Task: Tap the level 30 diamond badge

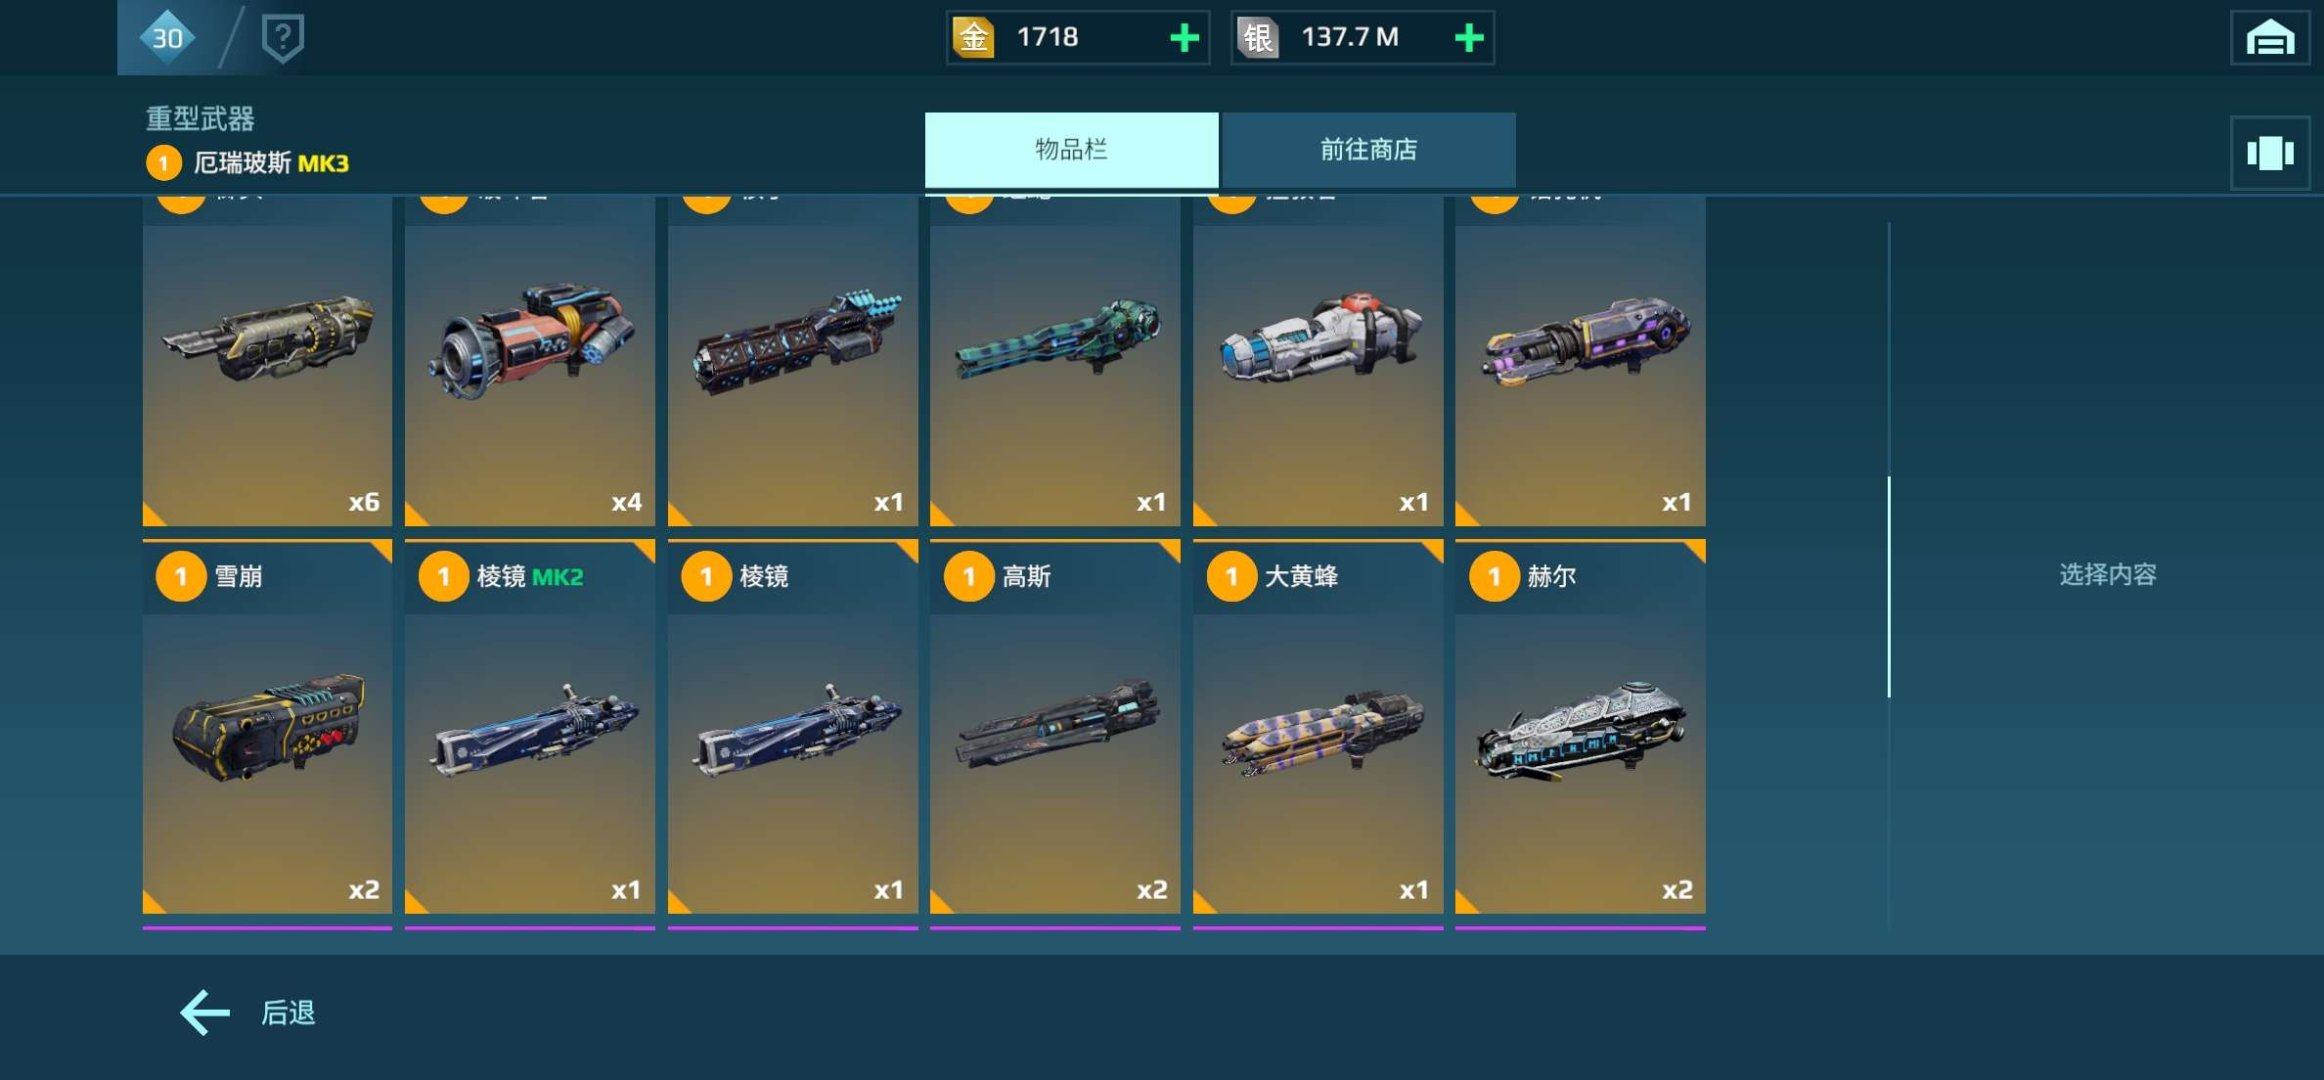Action: point(167,38)
